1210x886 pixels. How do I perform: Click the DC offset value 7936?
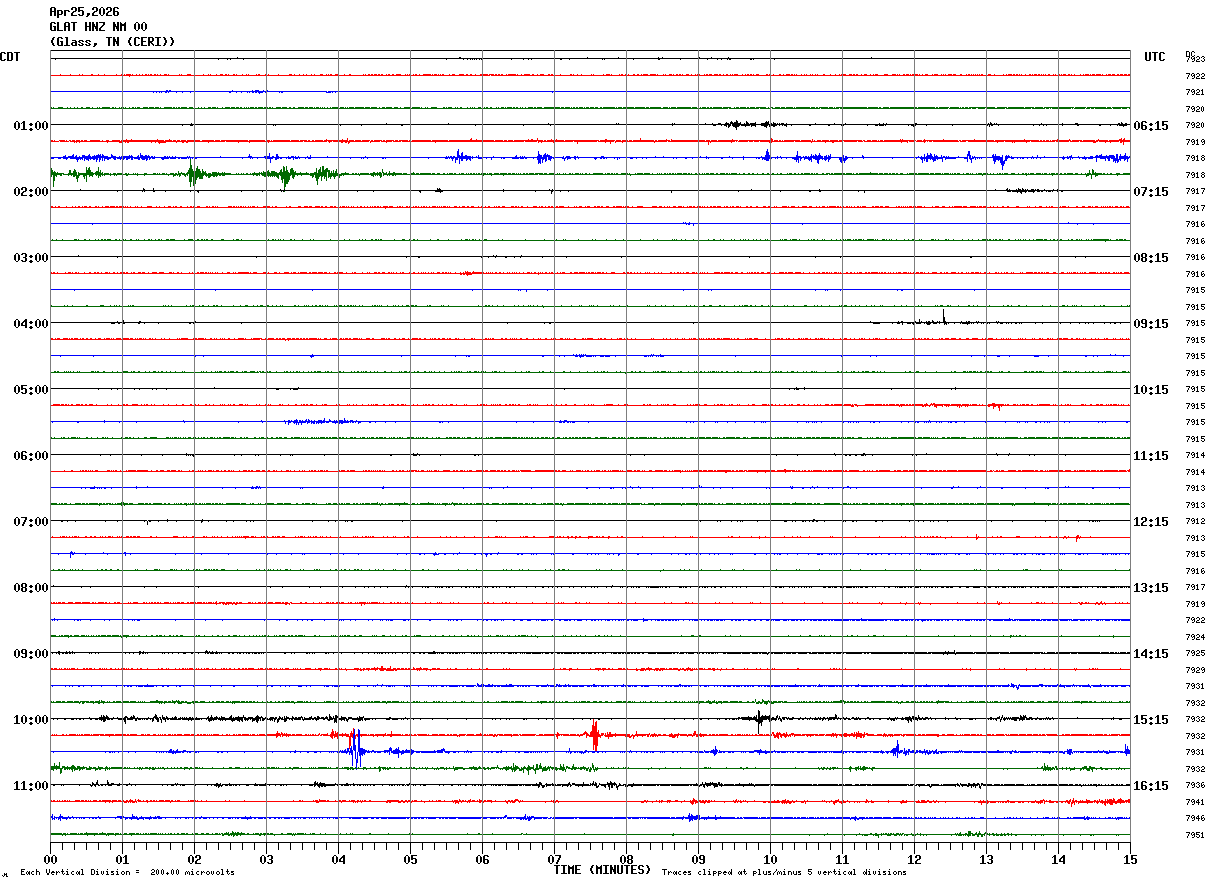[1195, 785]
